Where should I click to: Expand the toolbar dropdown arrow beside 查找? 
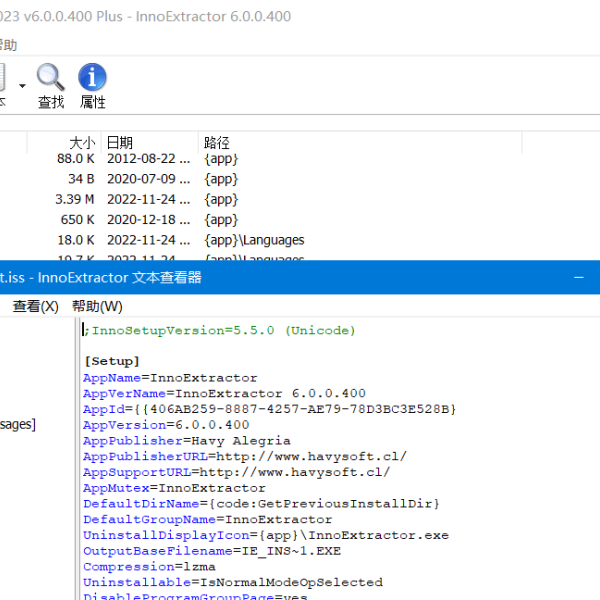22,86
